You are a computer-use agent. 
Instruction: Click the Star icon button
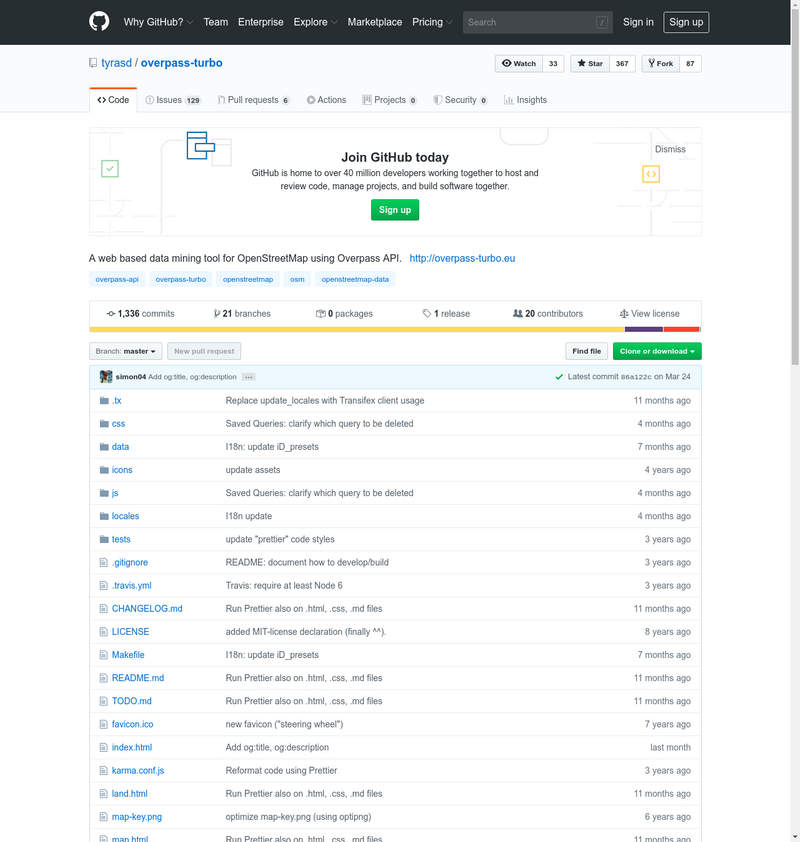[x=590, y=63]
